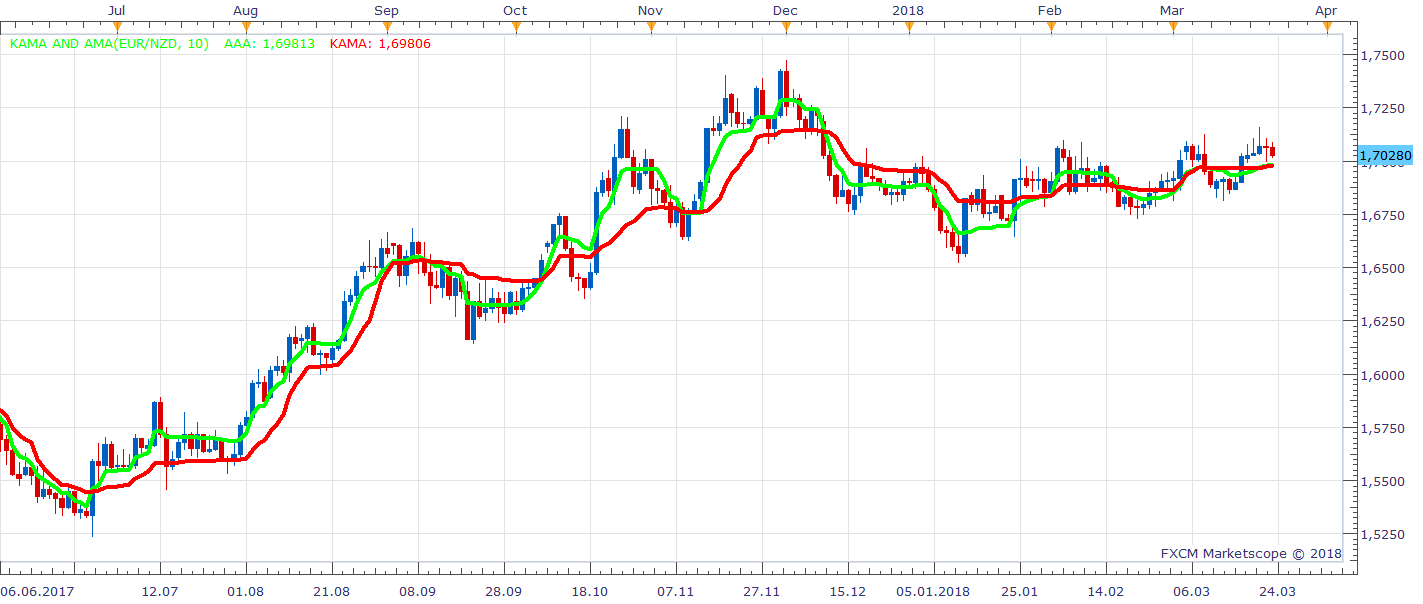Screen dimensions: 1423x604
Task: Click the 07.11 date axis label
Action: click(x=676, y=591)
